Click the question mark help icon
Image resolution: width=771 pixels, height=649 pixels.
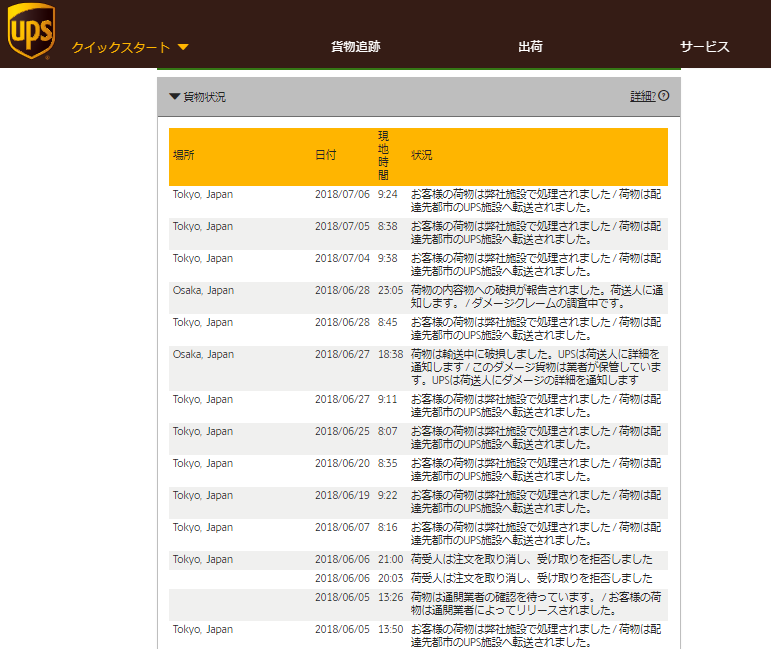click(x=664, y=96)
